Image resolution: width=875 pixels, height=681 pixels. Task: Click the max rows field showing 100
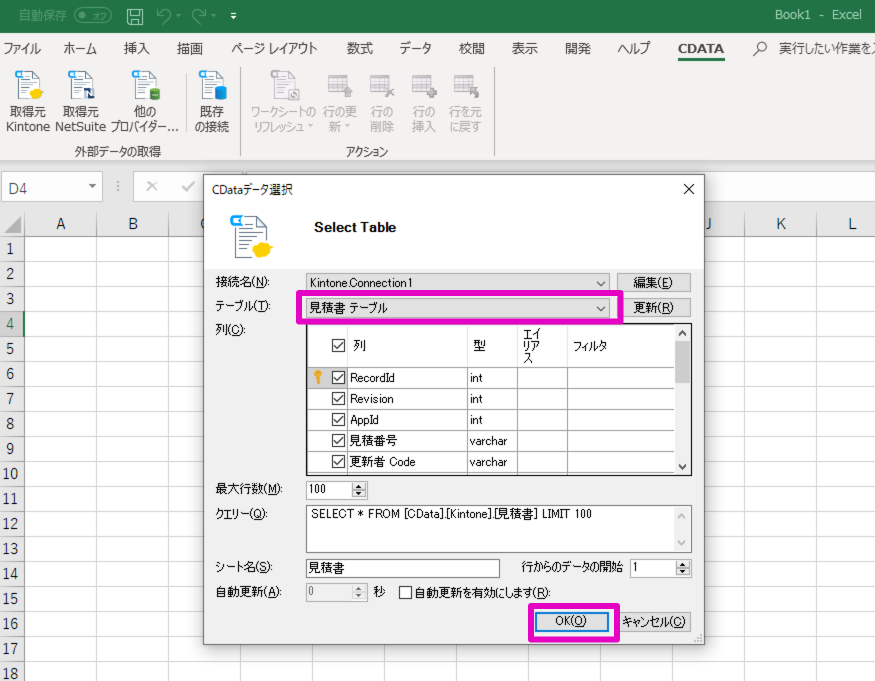pyautogui.click(x=329, y=490)
